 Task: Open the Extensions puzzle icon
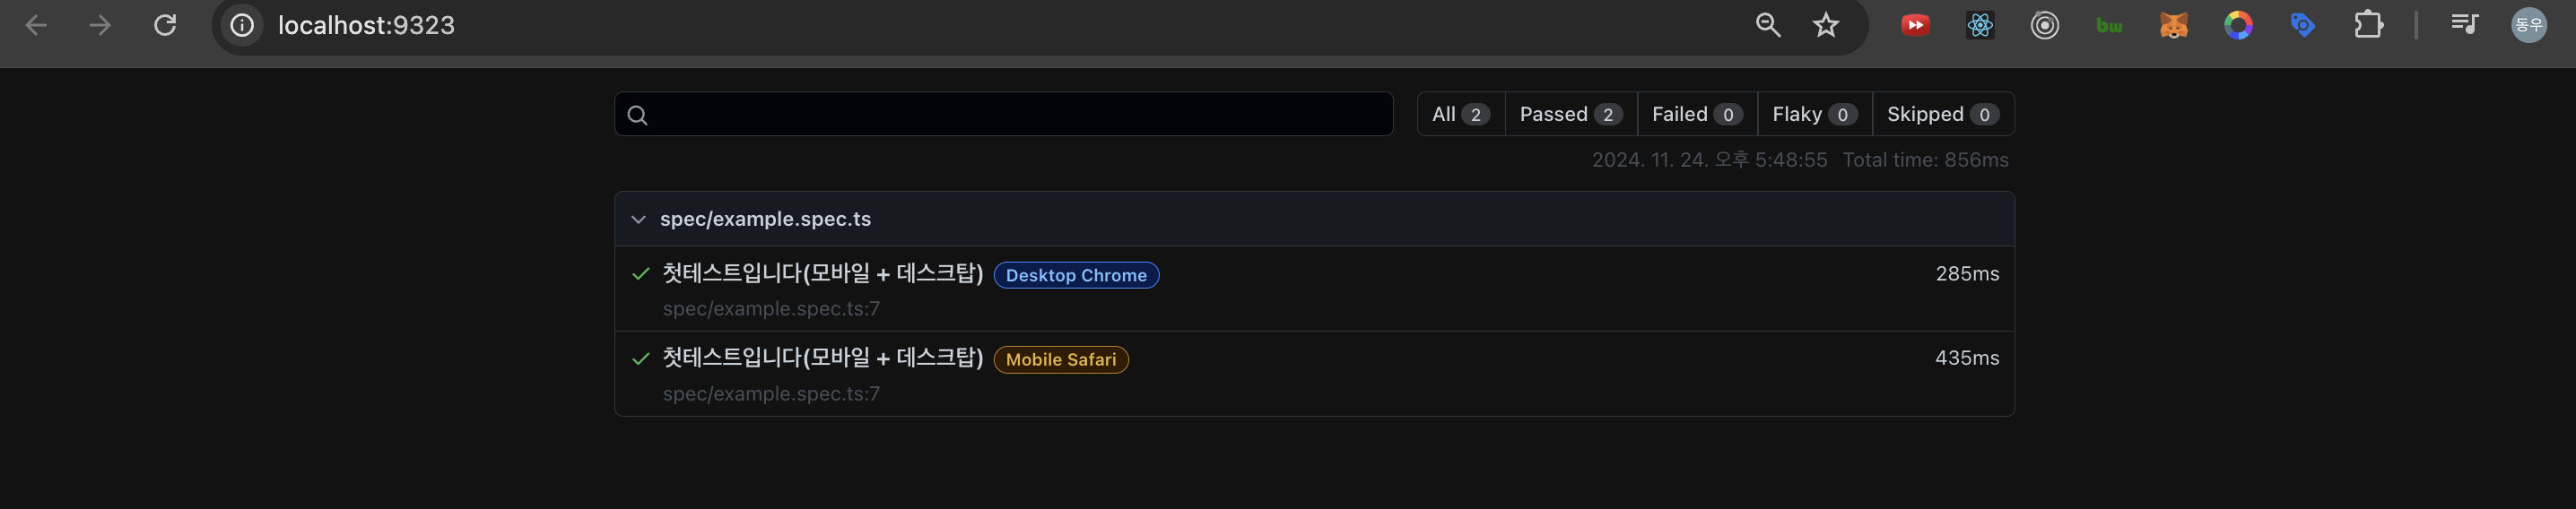2368,25
